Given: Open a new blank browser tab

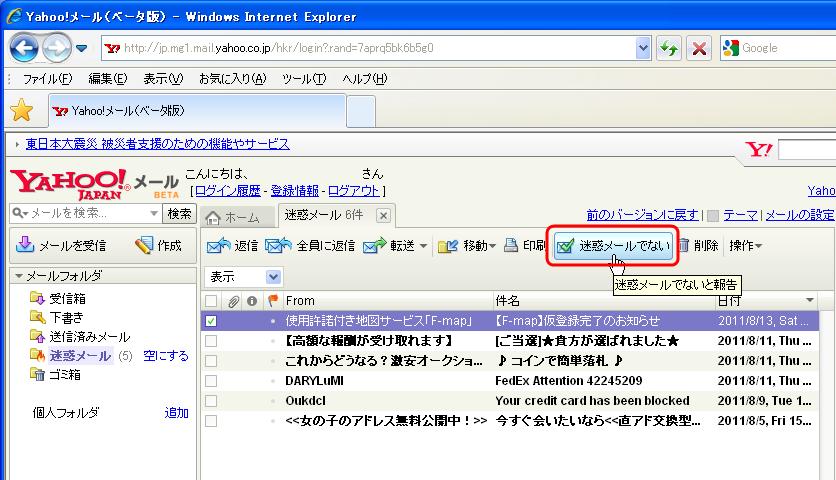Looking at the screenshot, I should (x=361, y=111).
